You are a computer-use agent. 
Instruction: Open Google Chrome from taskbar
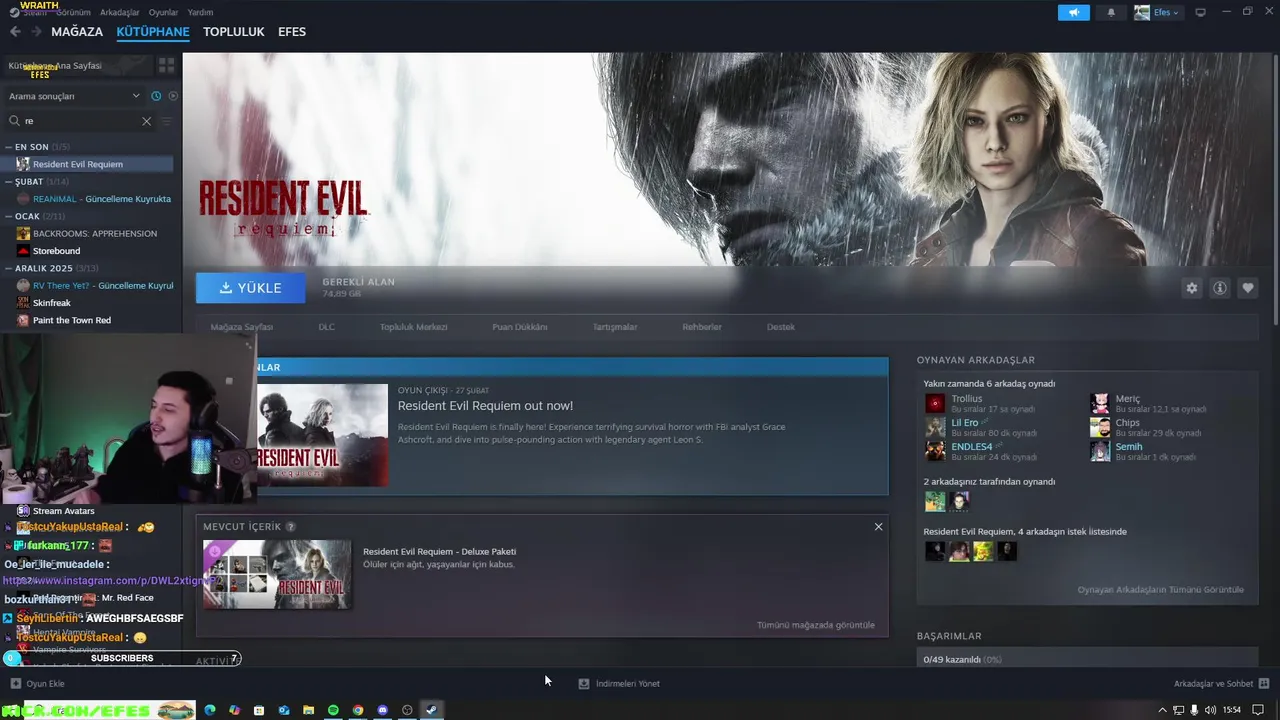pos(358,710)
